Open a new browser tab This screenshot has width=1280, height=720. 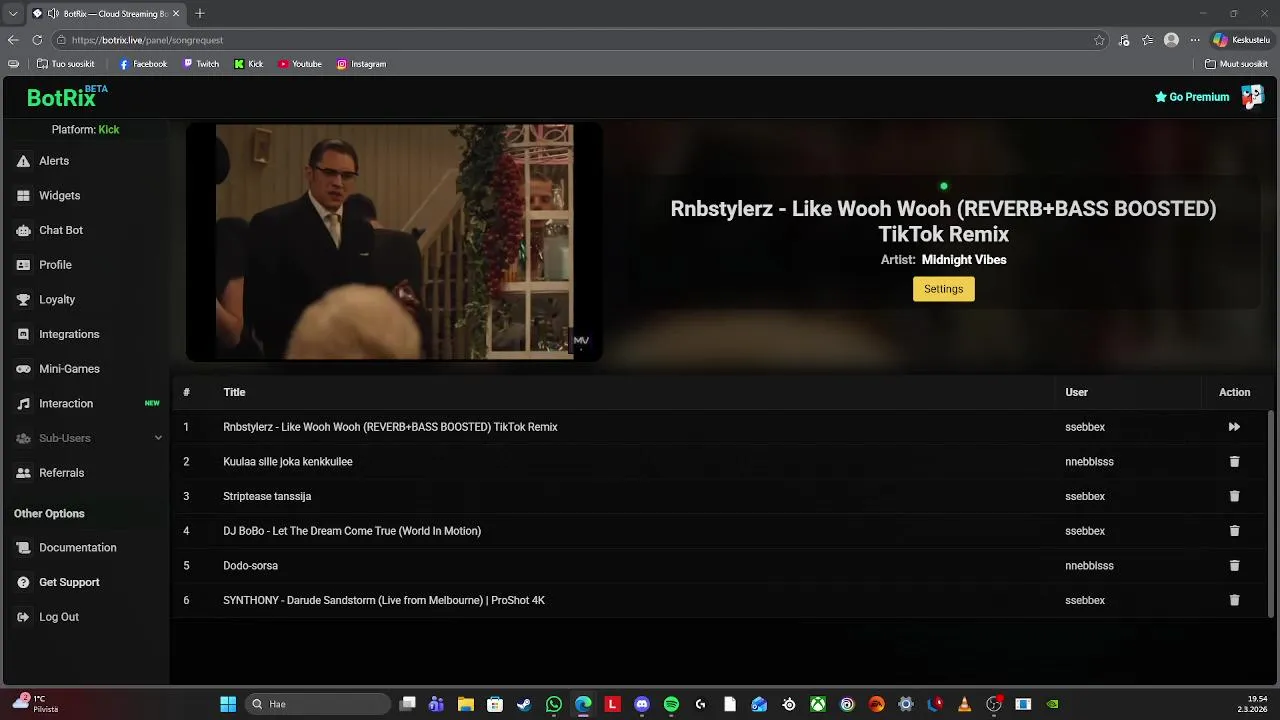pyautogui.click(x=200, y=13)
